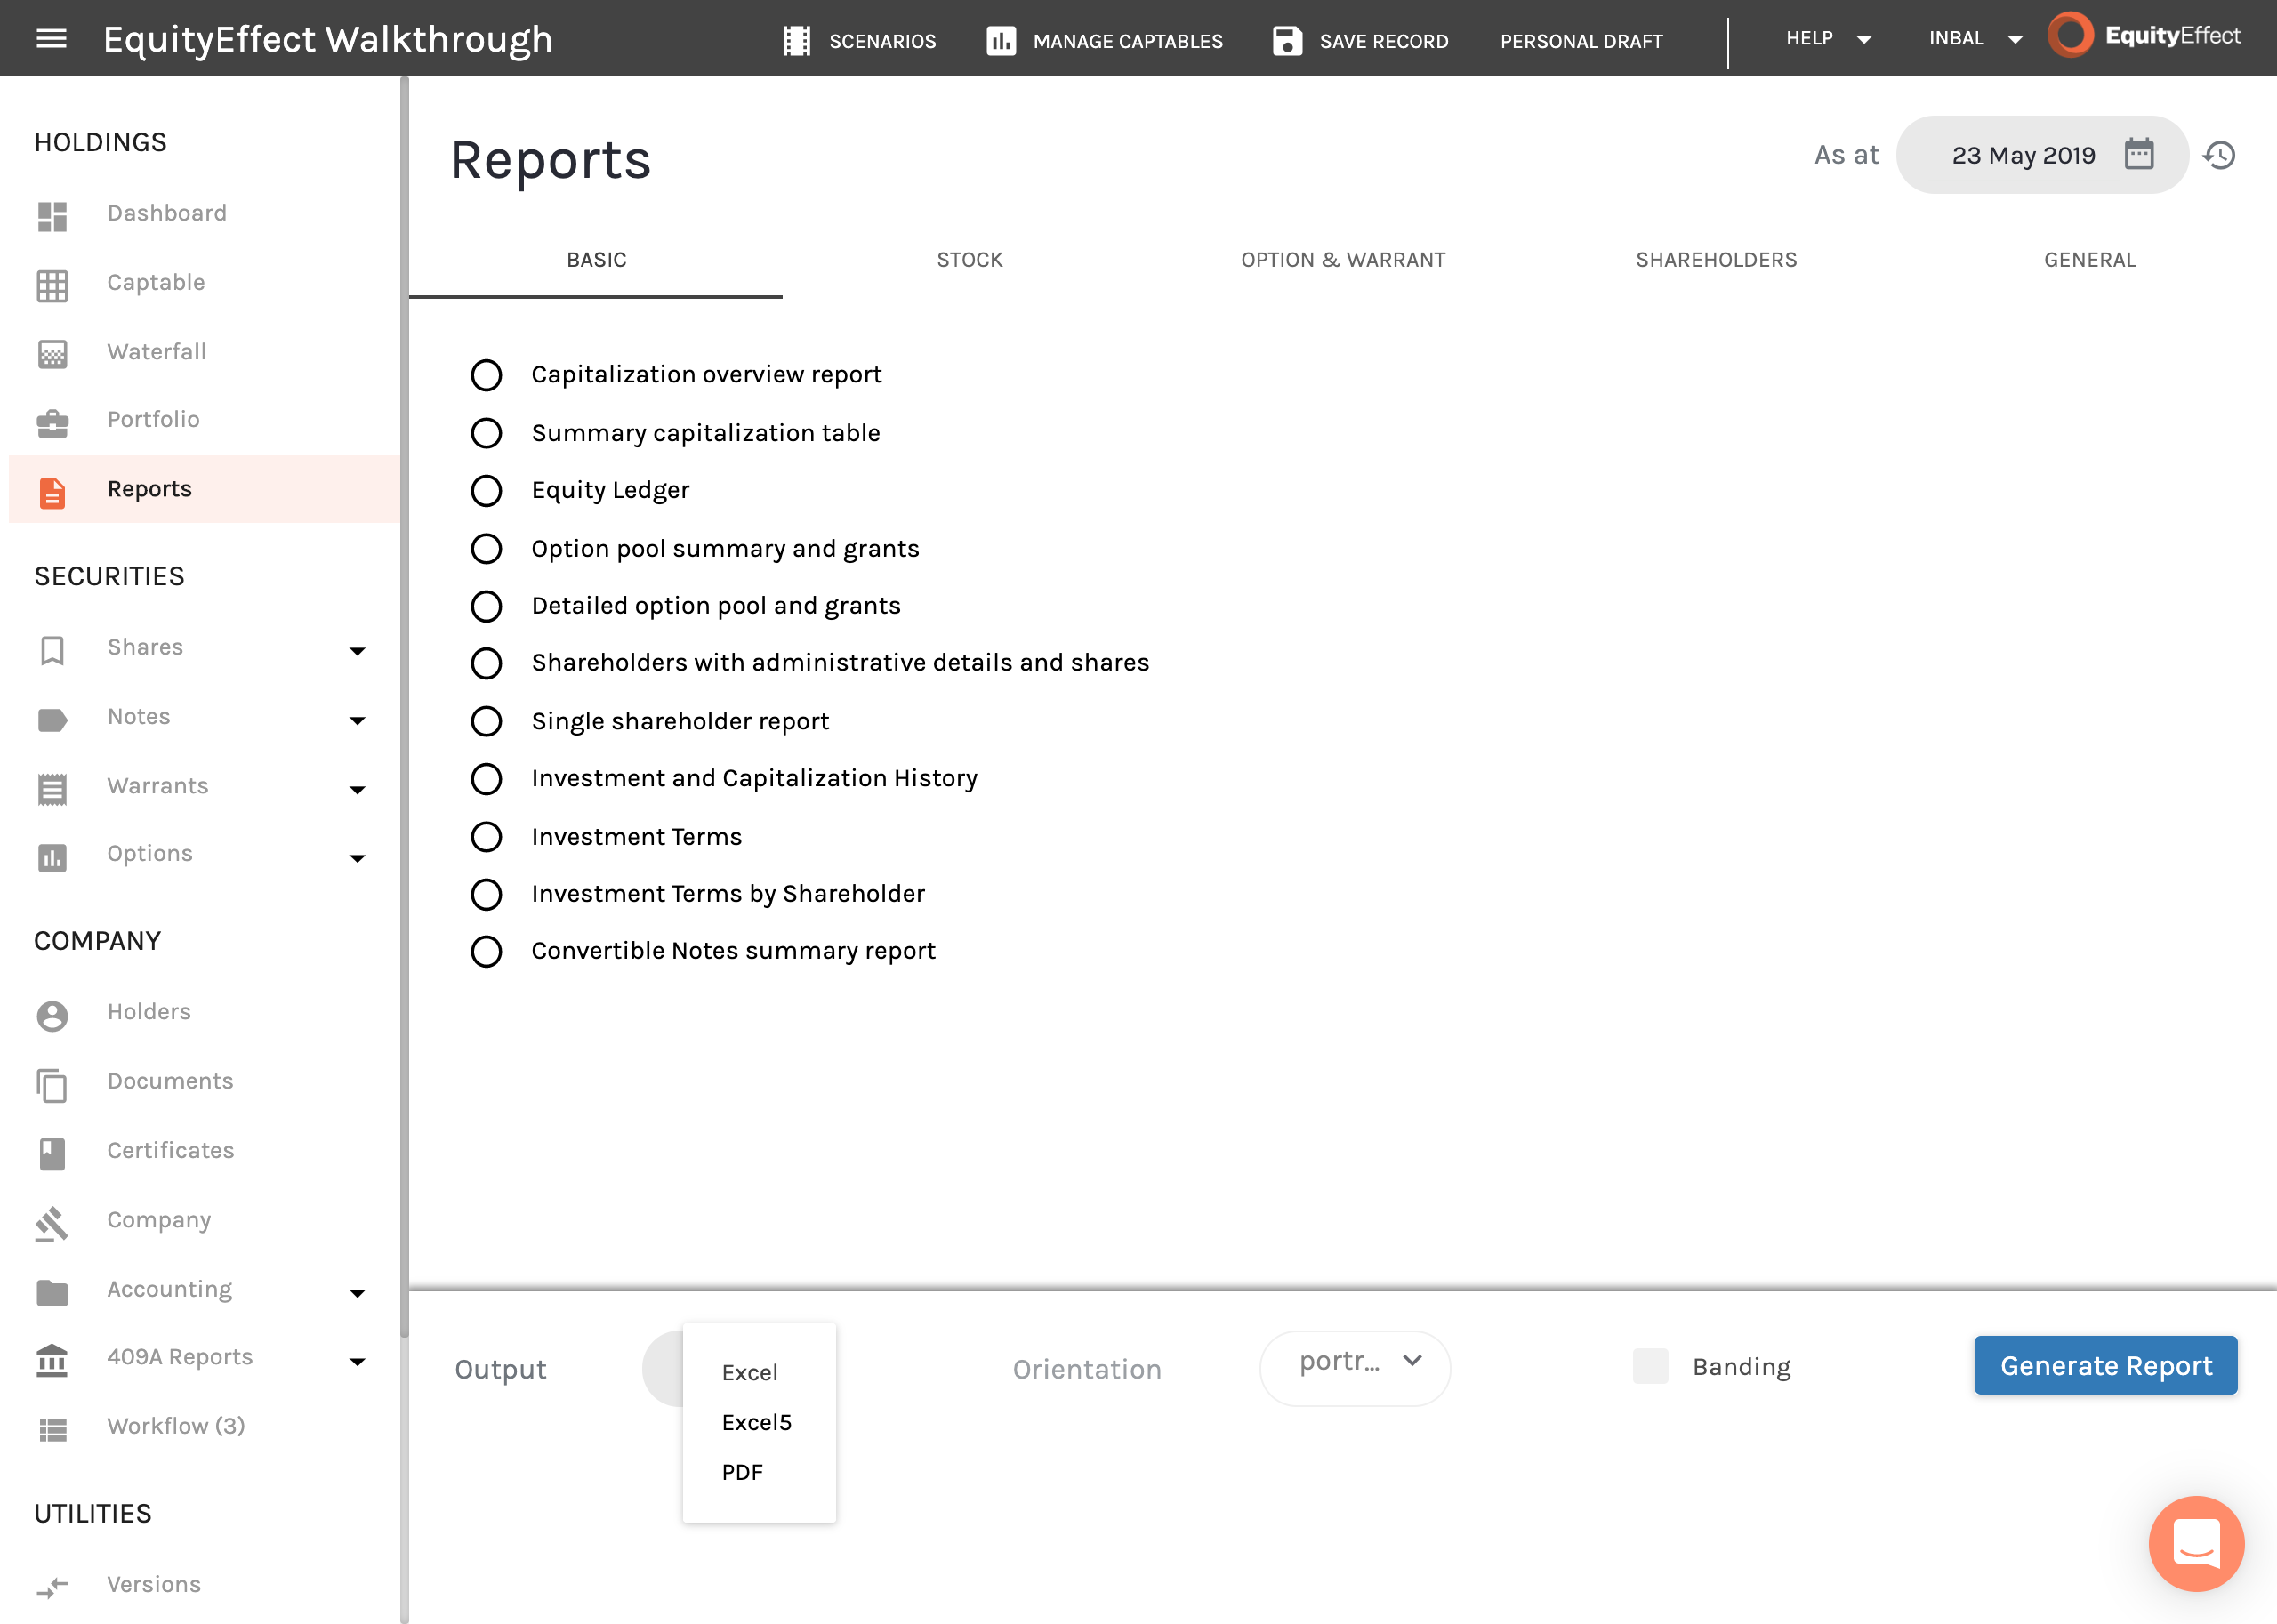Viewport: 2277px width, 1624px height.
Task: Select Option pool summary and grants
Action: tap(486, 549)
